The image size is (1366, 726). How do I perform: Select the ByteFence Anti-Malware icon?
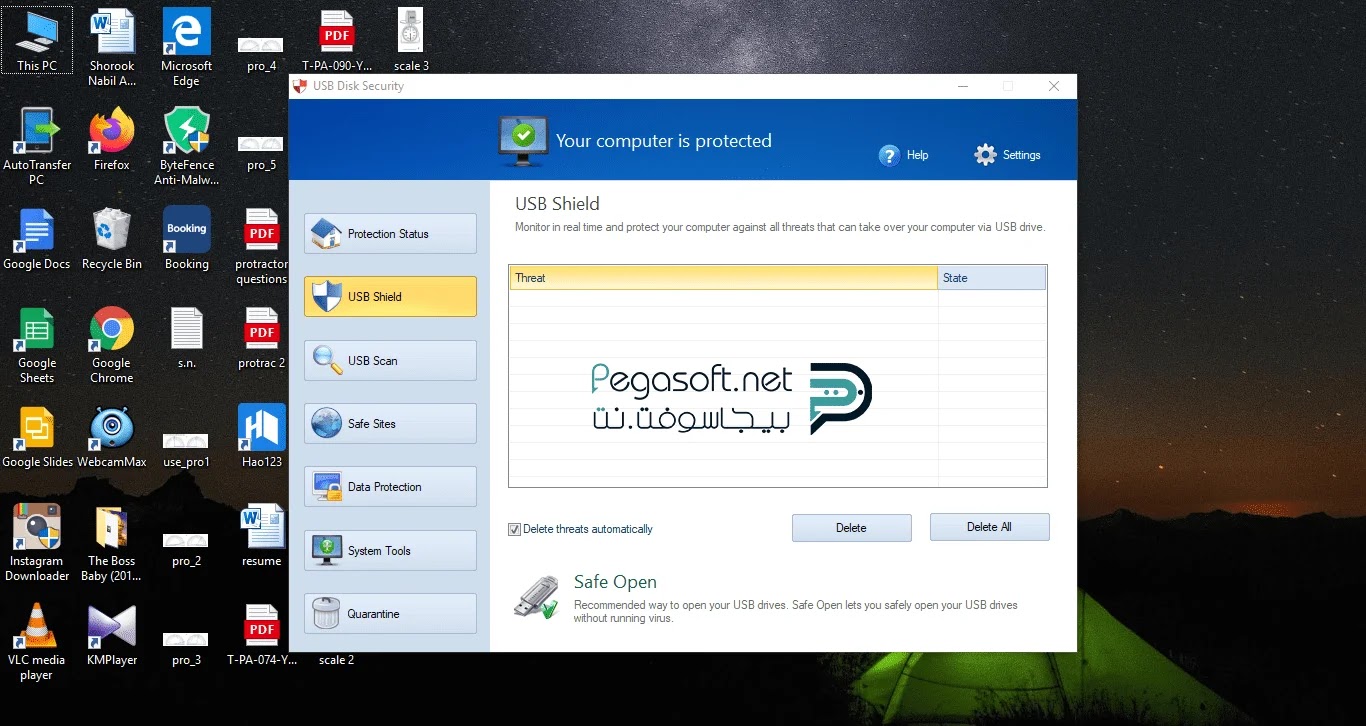point(186,146)
